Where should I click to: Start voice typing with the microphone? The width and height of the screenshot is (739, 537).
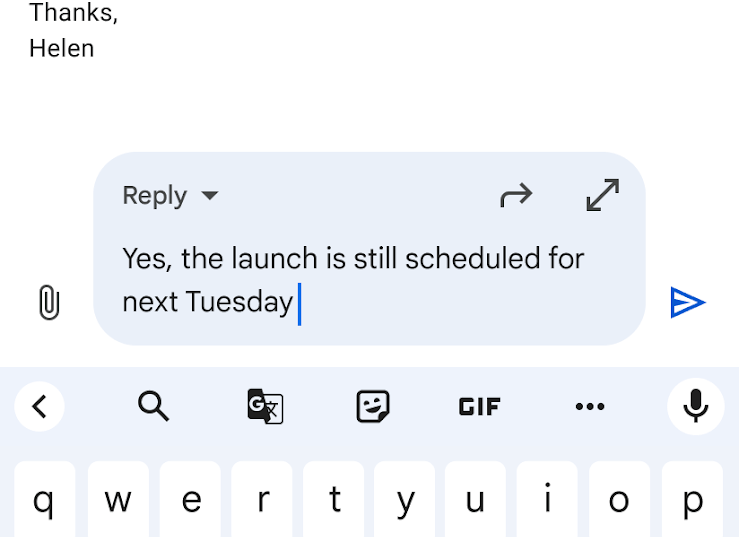click(696, 406)
